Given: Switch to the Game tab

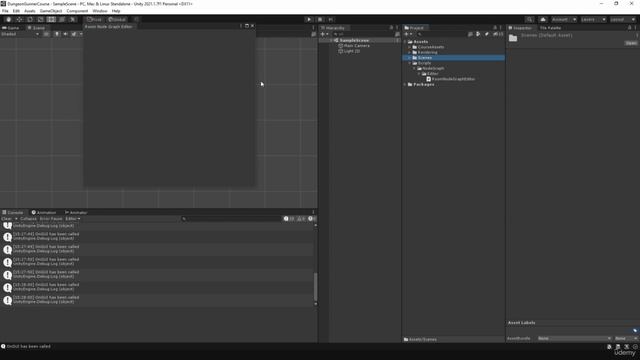Looking at the screenshot, I should coord(11,28).
